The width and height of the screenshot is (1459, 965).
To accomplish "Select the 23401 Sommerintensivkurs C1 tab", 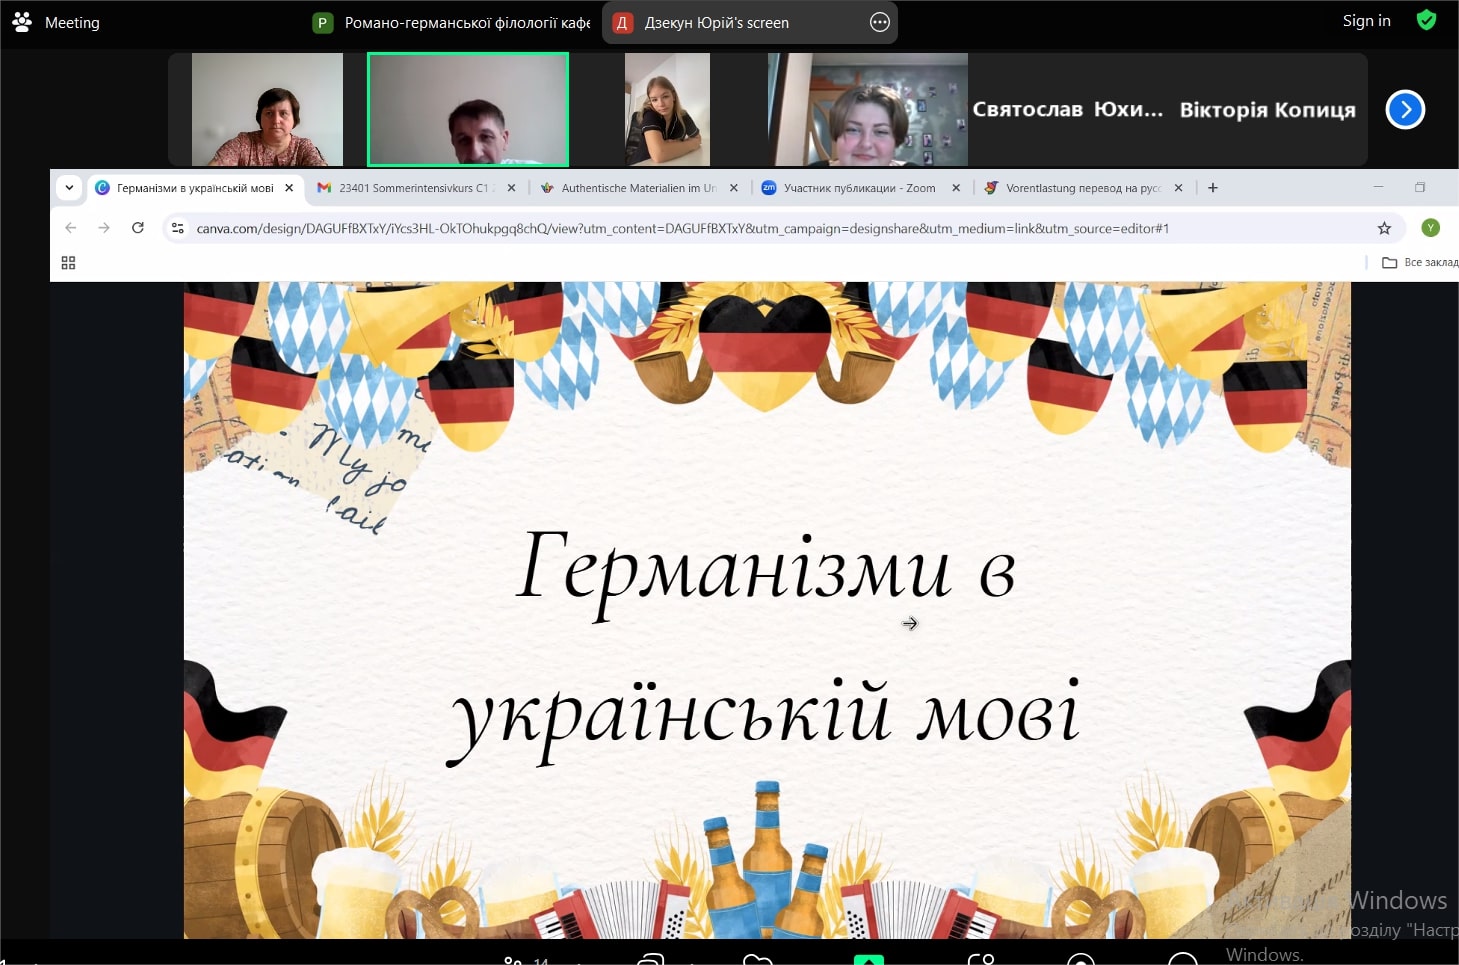I will tap(415, 188).
